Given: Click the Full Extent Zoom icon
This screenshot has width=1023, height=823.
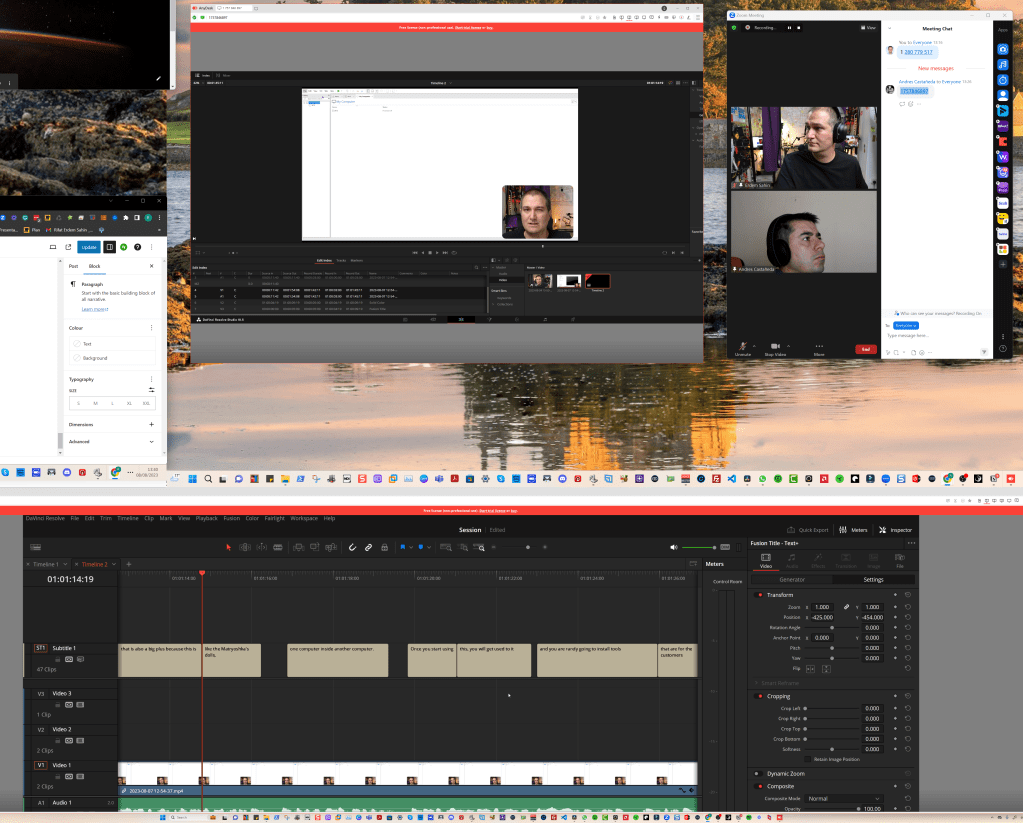Looking at the screenshot, I should tap(446, 547).
